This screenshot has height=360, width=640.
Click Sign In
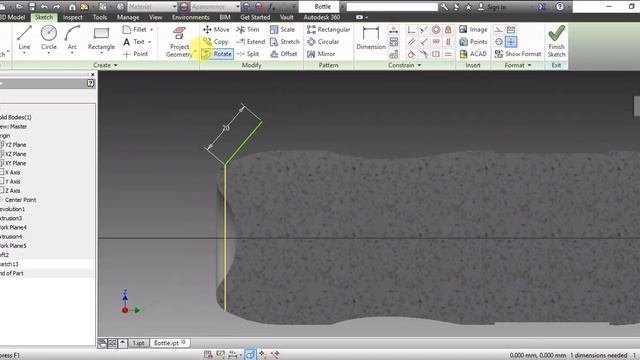click(492, 7)
